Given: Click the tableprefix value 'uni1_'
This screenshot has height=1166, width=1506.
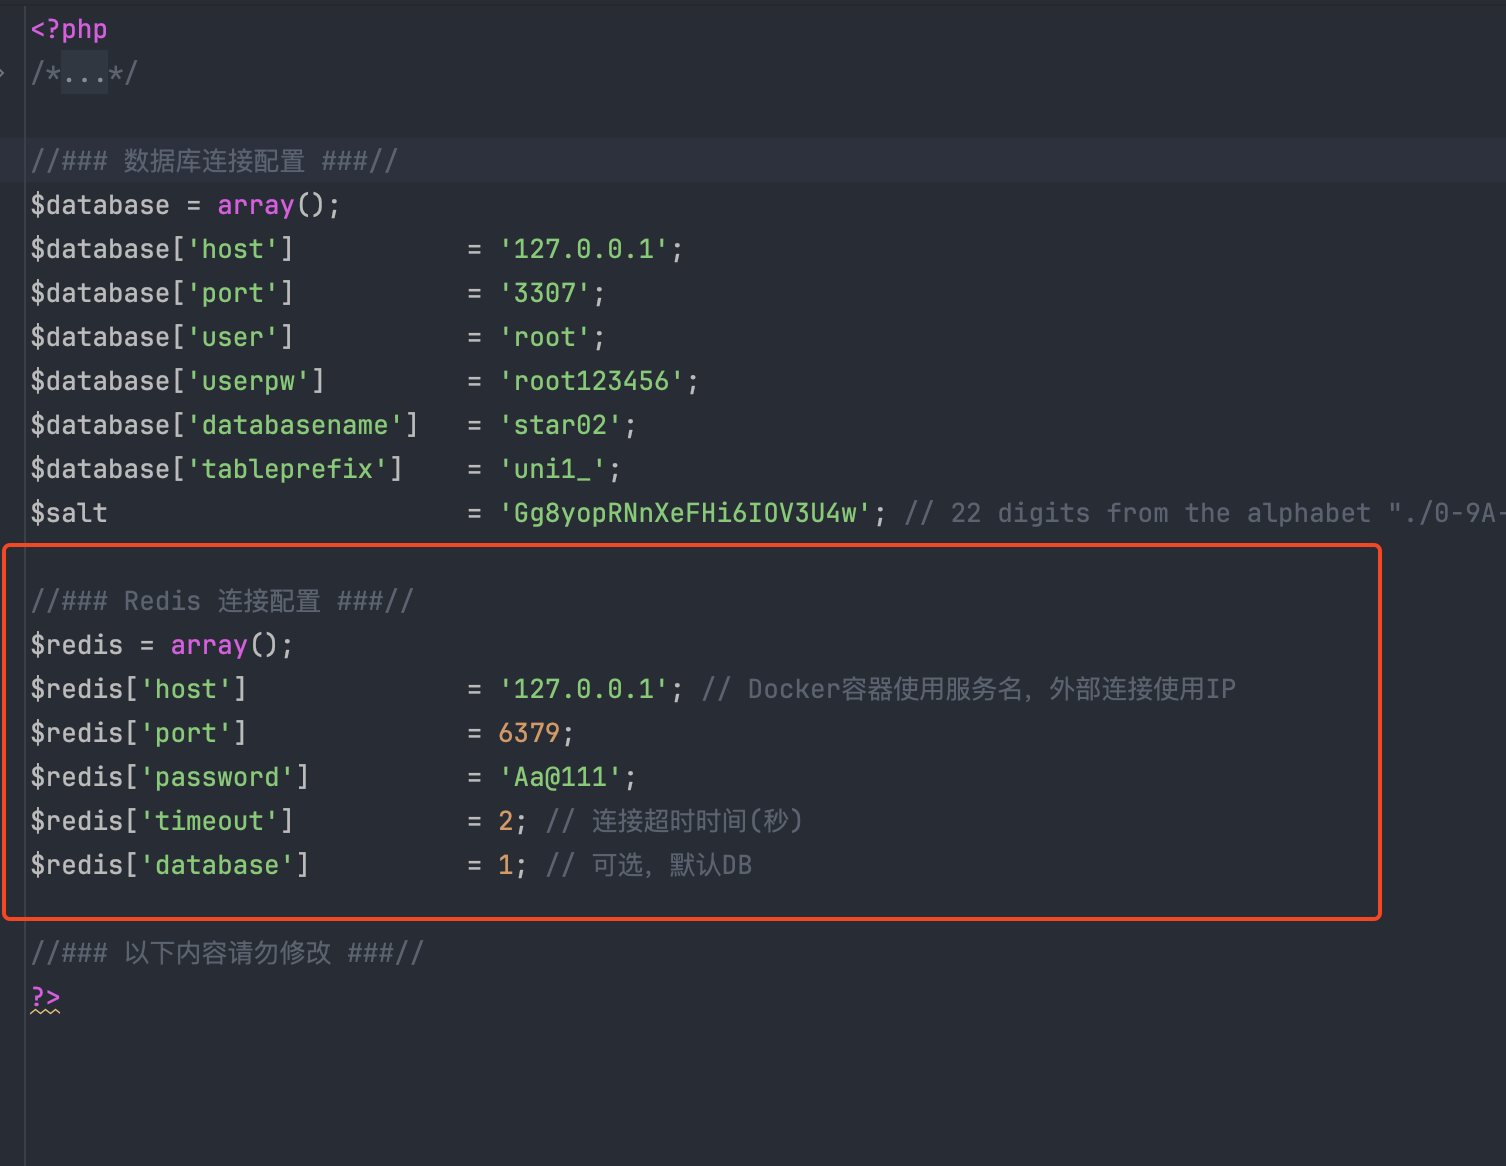Looking at the screenshot, I should (552, 469).
